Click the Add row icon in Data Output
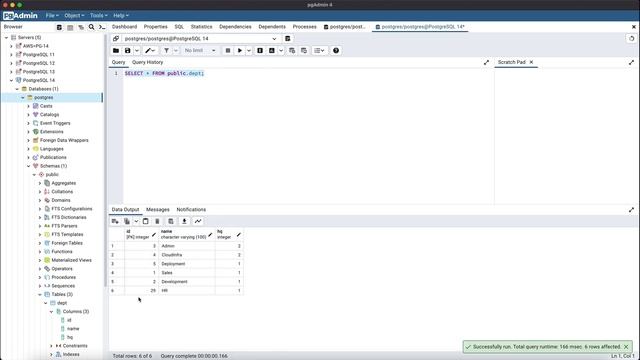 click(115, 221)
